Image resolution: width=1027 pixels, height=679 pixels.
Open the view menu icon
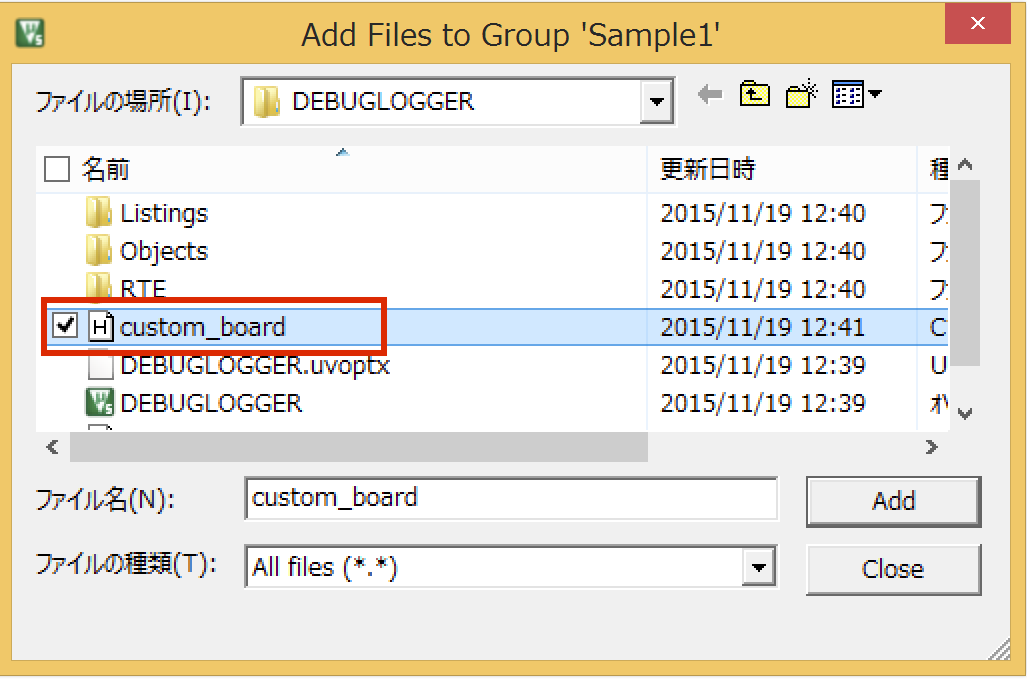coord(856,96)
